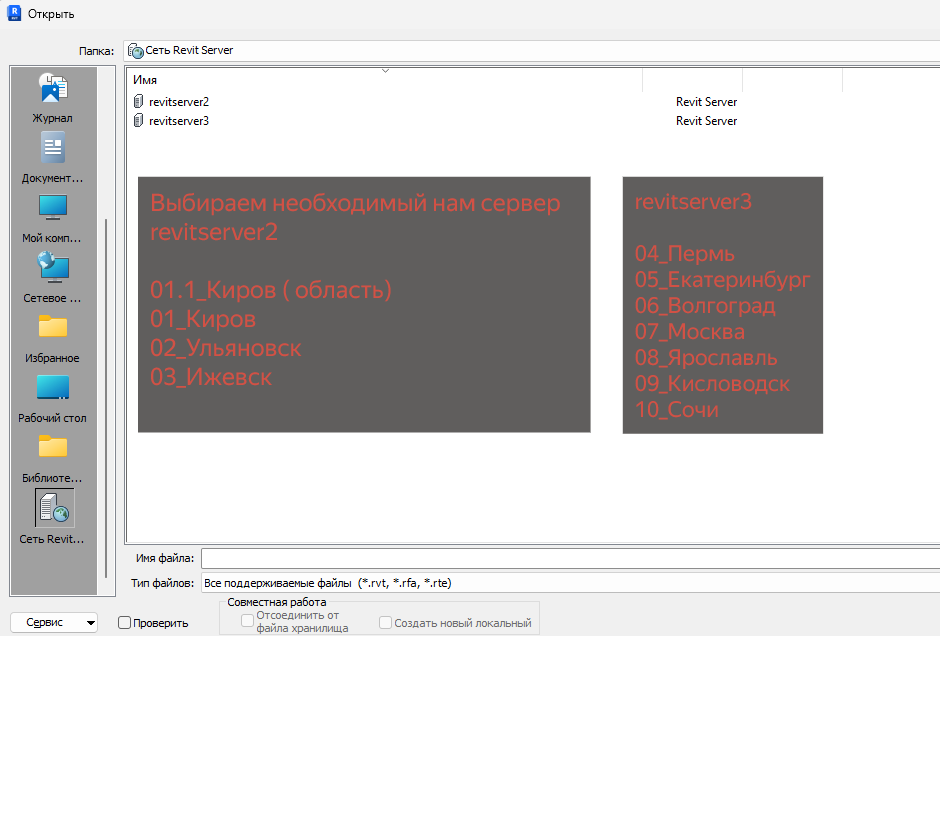
Task: Click the Revit app icon in the title bar
Action: pos(14,13)
